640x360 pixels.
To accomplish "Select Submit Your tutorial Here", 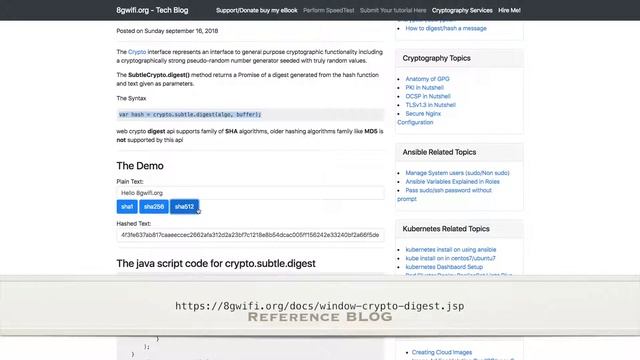I will coord(393,11).
